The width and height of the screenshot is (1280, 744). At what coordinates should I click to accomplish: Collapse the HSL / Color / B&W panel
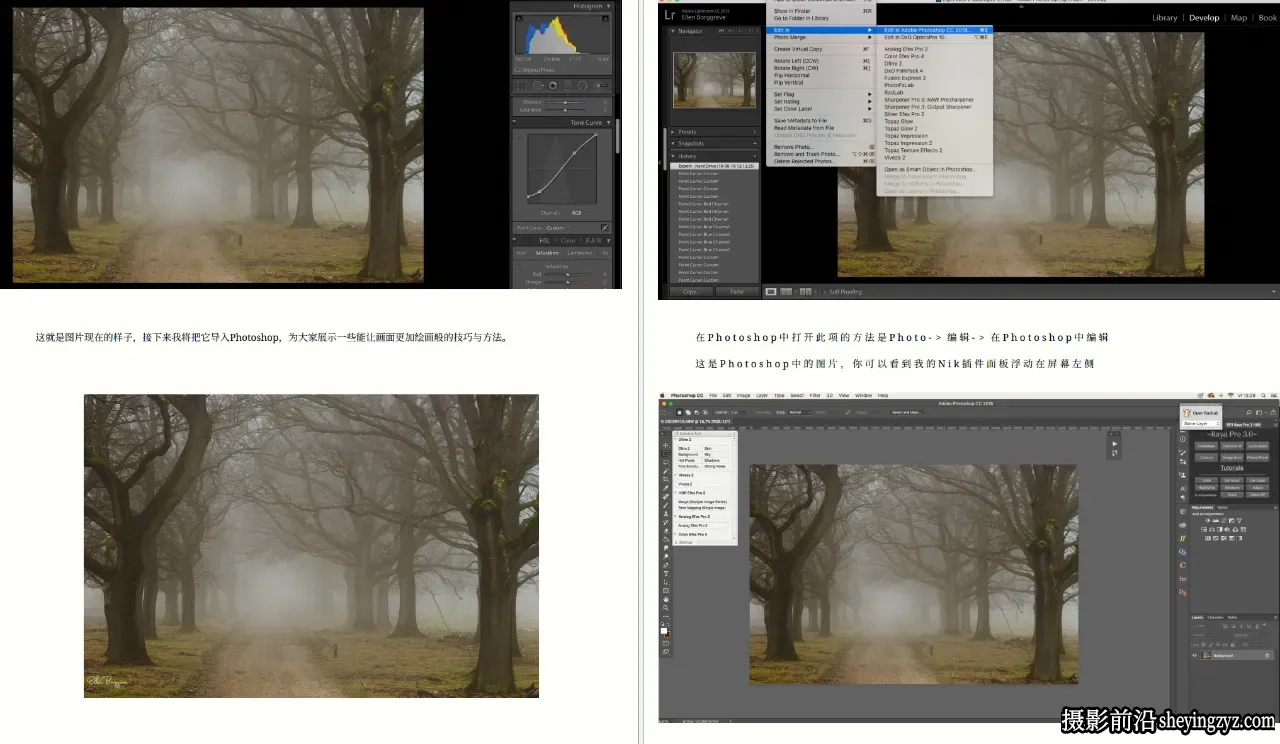608,240
